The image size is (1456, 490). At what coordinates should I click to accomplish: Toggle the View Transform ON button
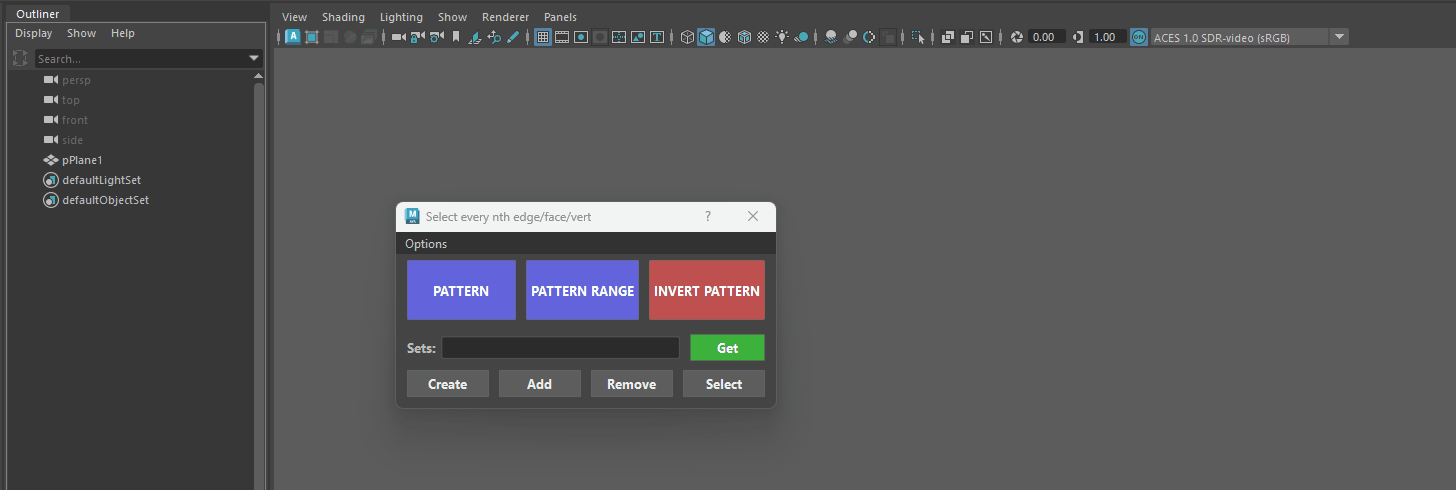(1138, 37)
